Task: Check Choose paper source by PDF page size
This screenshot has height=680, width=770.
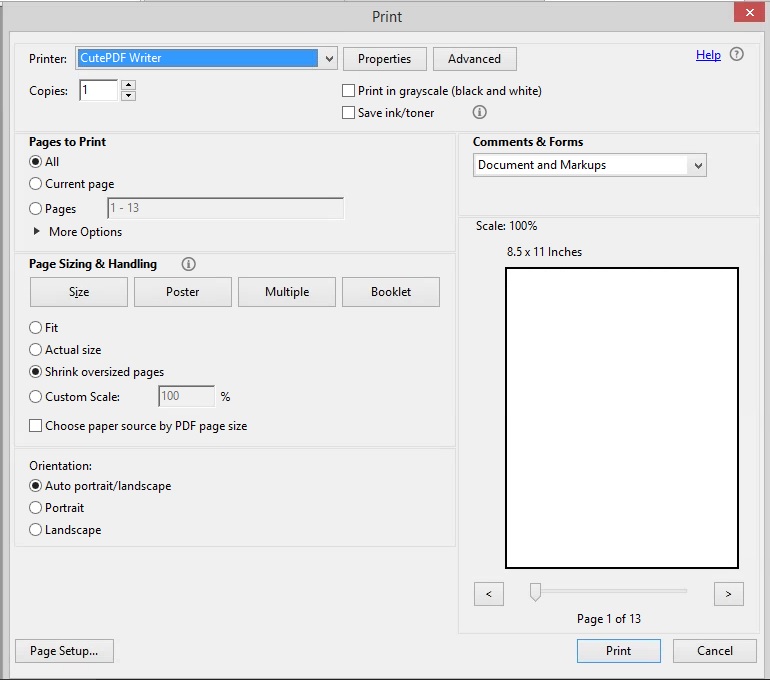Action: [35, 426]
